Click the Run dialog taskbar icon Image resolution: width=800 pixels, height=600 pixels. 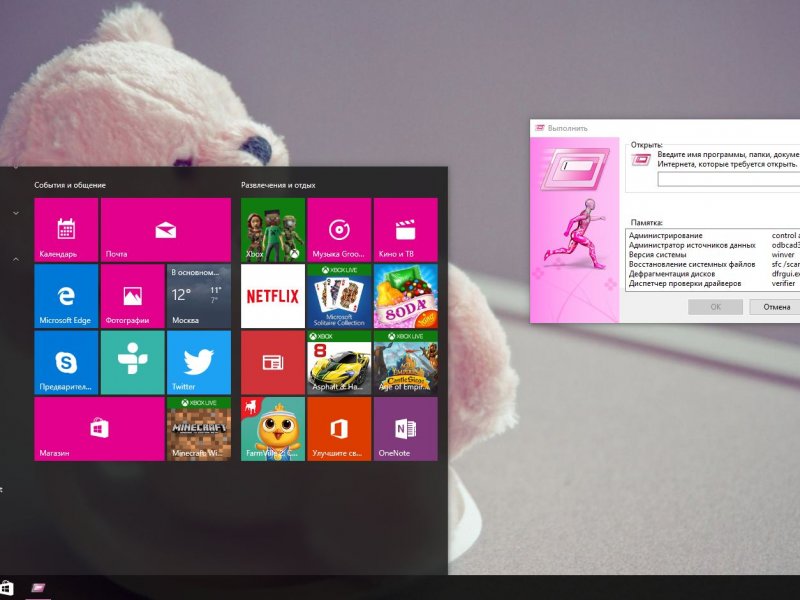click(38, 588)
